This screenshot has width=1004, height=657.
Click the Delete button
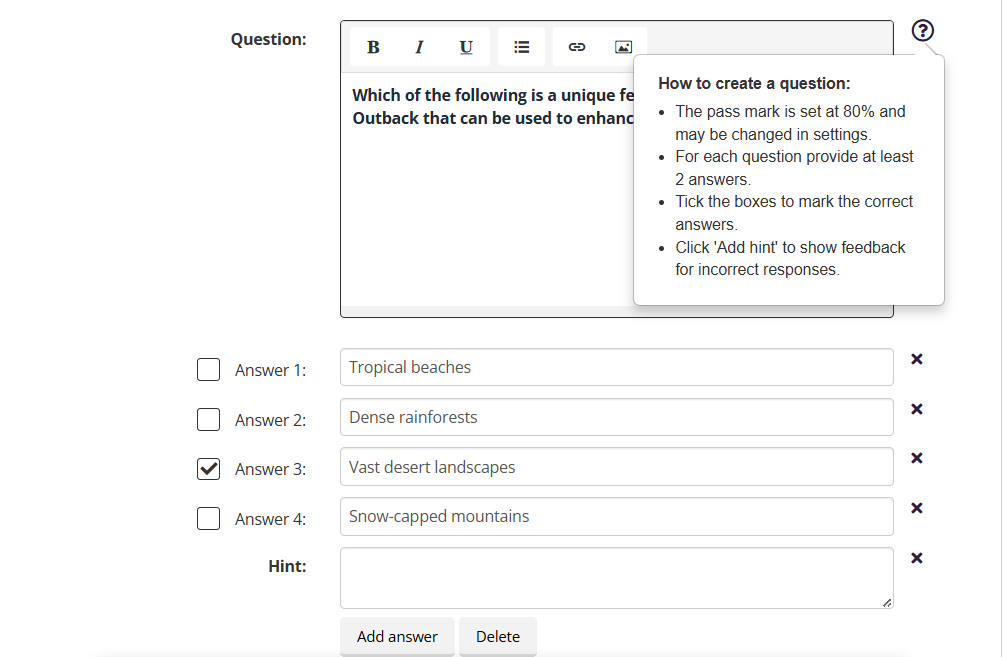(x=497, y=637)
